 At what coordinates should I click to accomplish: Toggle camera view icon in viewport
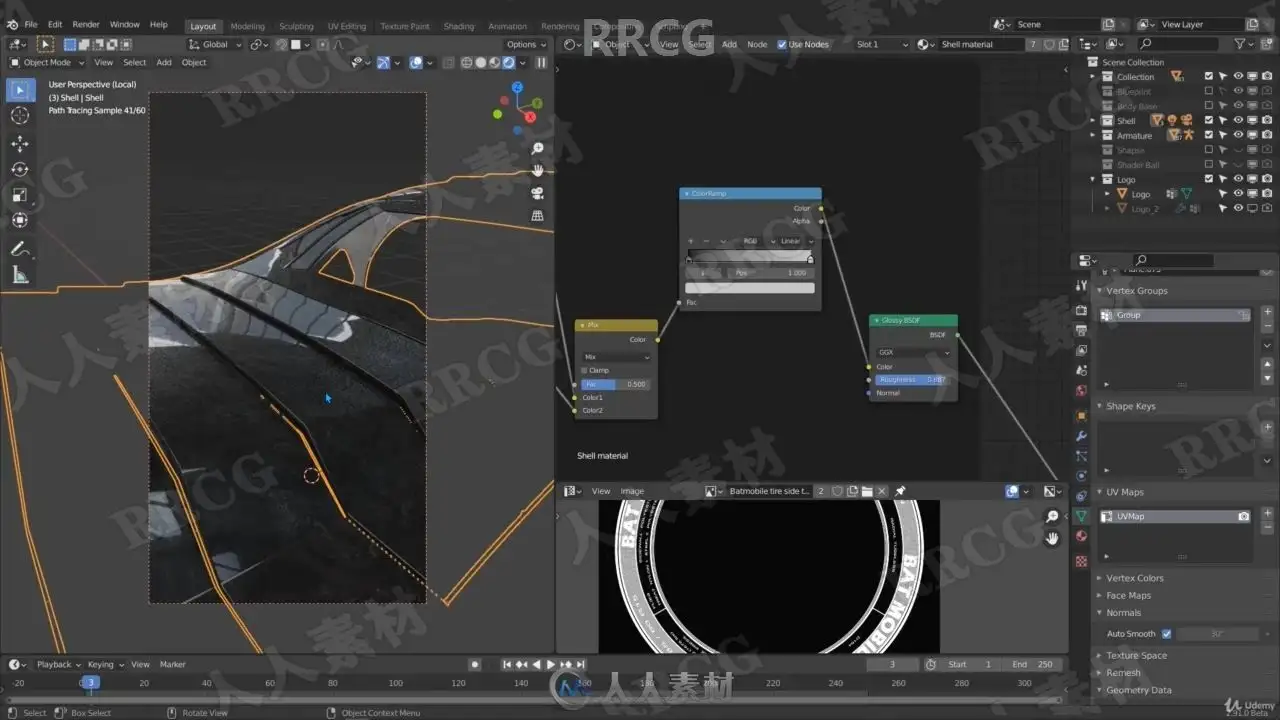[537, 193]
